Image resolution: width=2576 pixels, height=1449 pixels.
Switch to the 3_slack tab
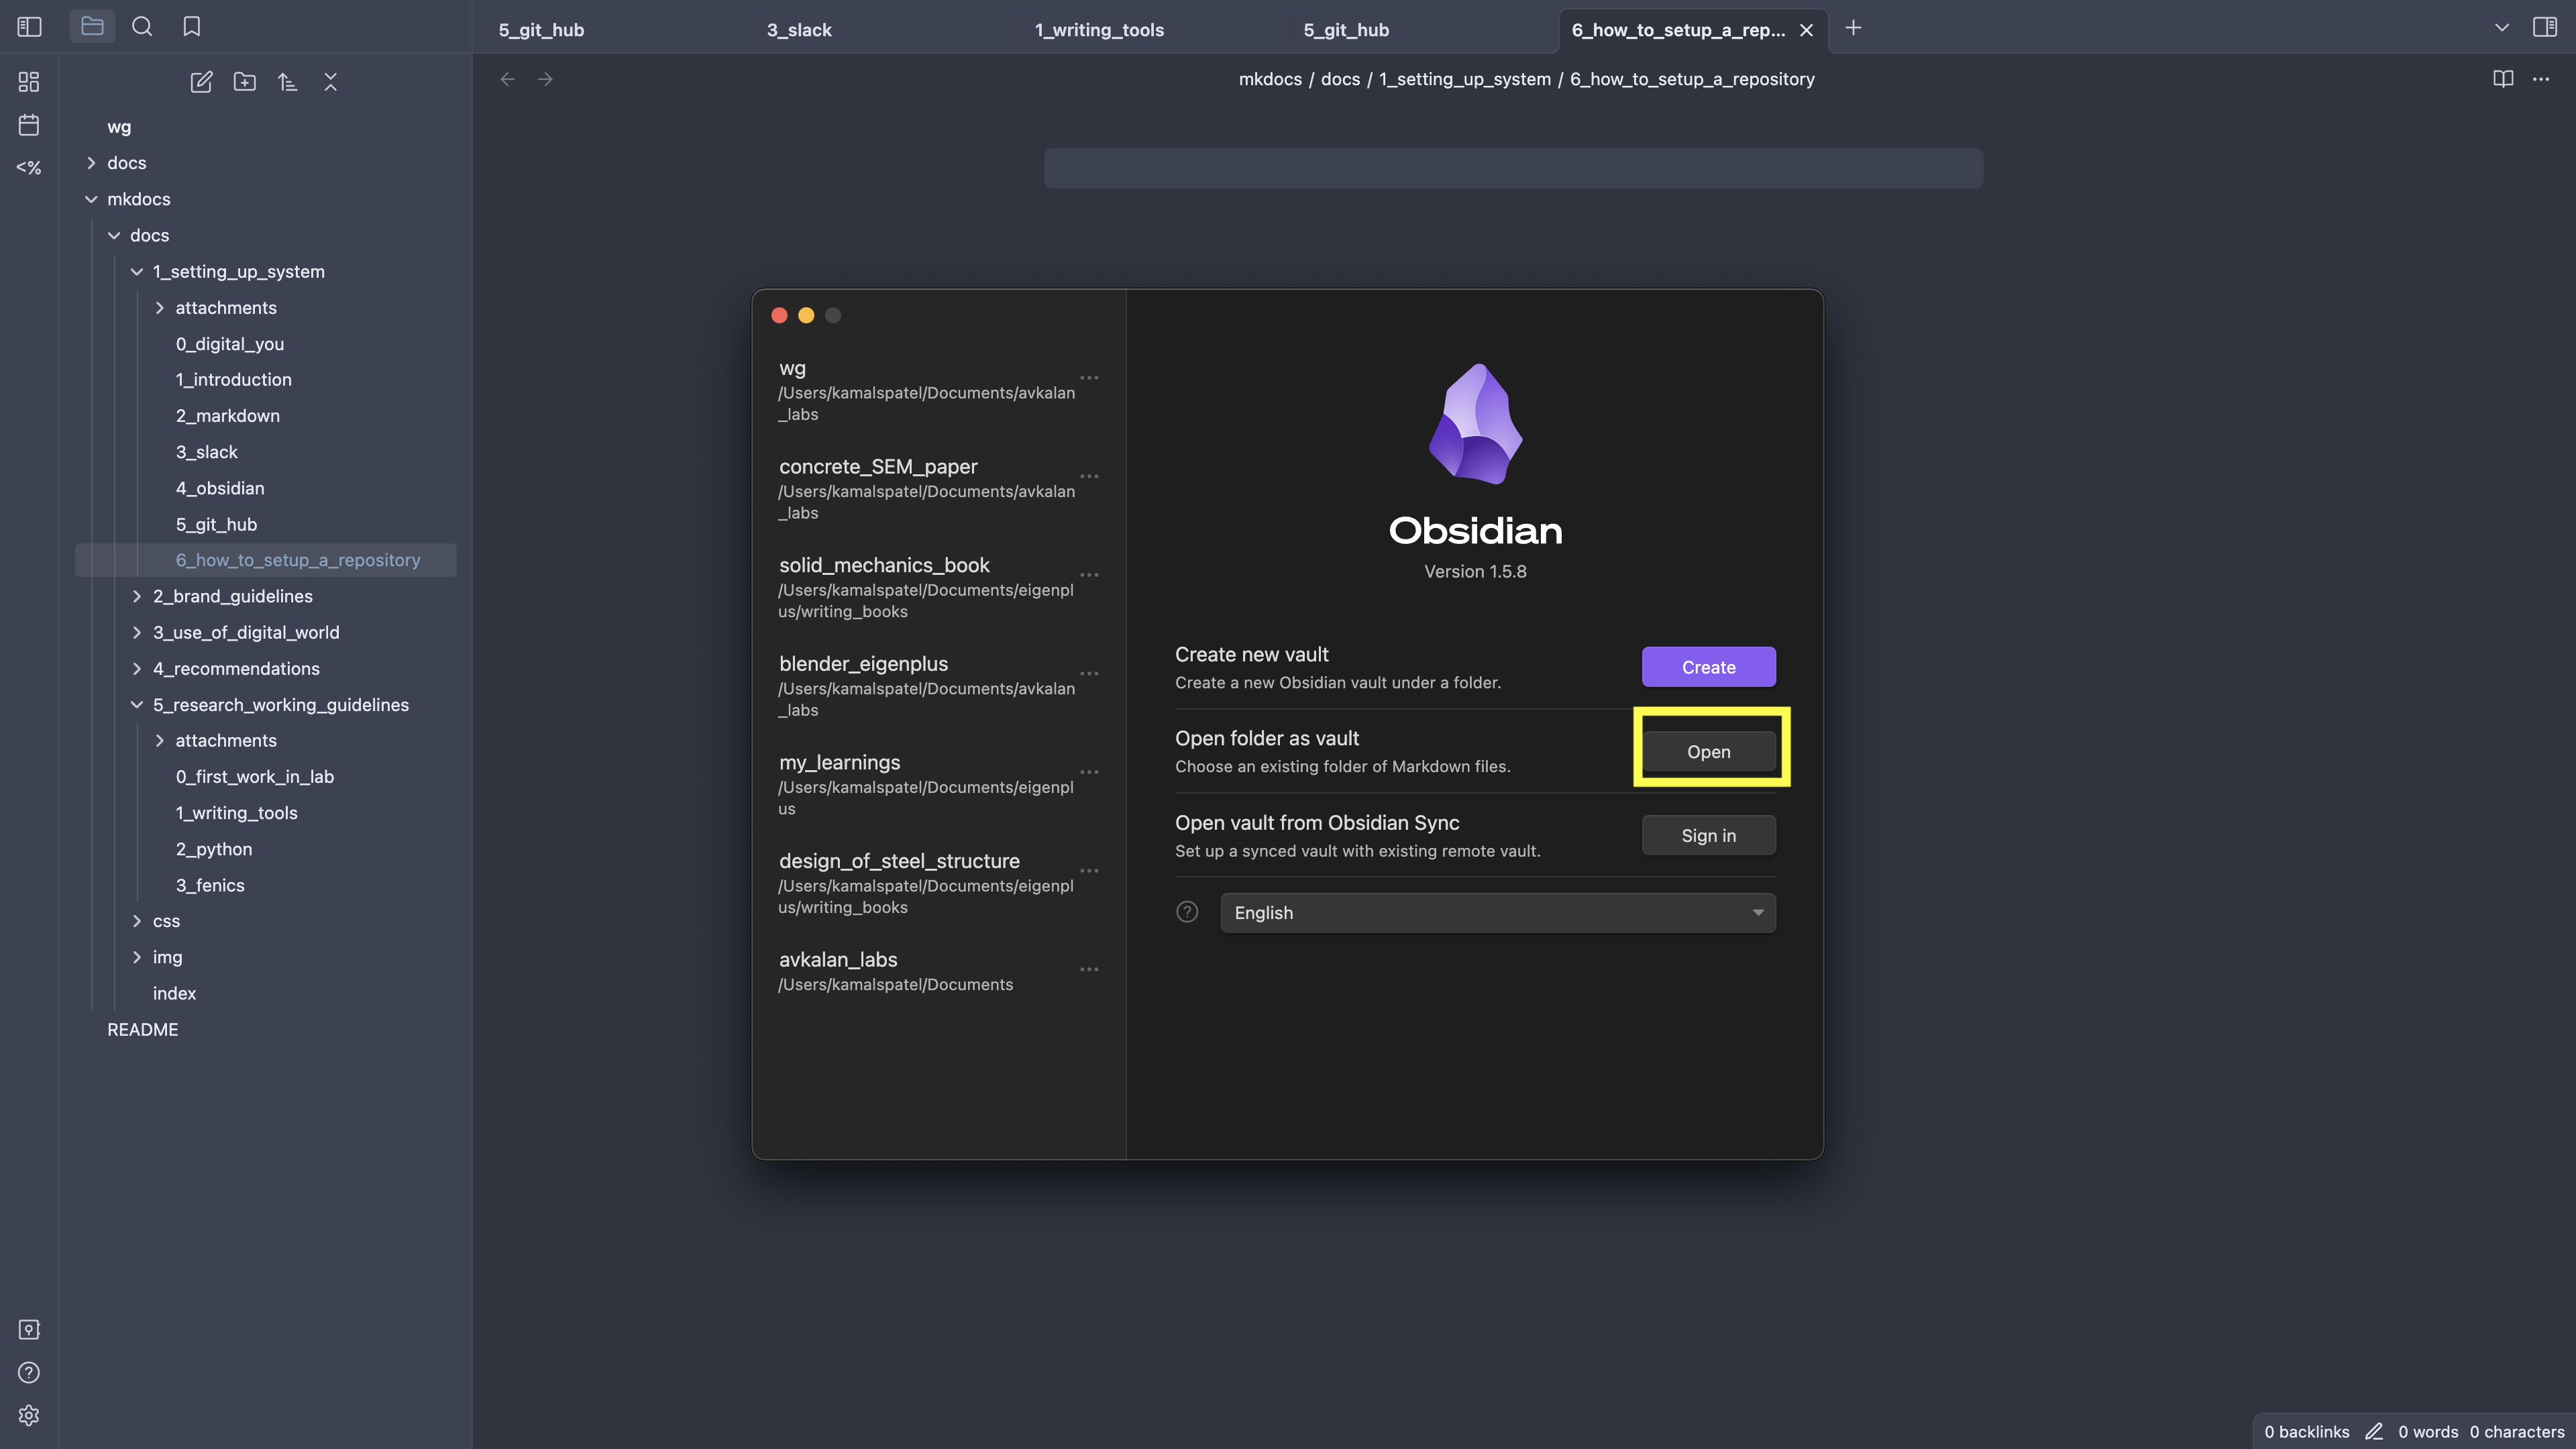coord(799,30)
